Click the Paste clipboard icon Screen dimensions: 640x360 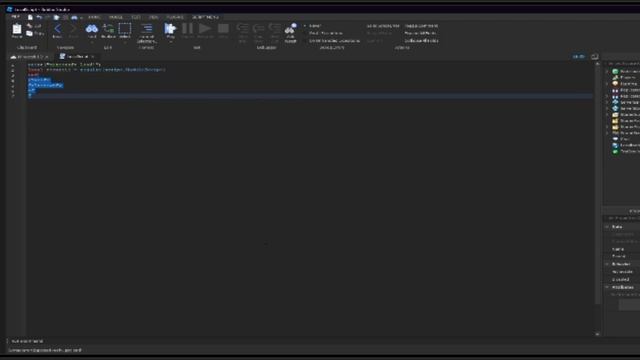click(17, 29)
